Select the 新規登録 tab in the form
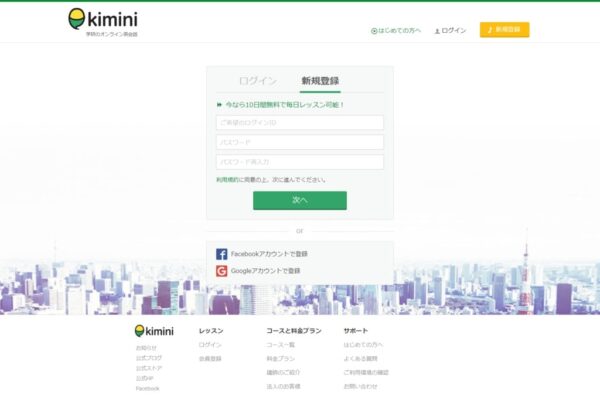The image size is (600, 396). 320,81
